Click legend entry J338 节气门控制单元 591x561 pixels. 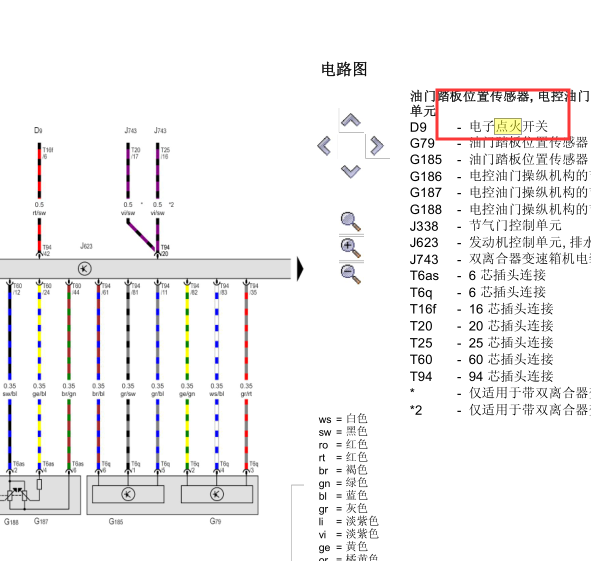[x=486, y=226]
